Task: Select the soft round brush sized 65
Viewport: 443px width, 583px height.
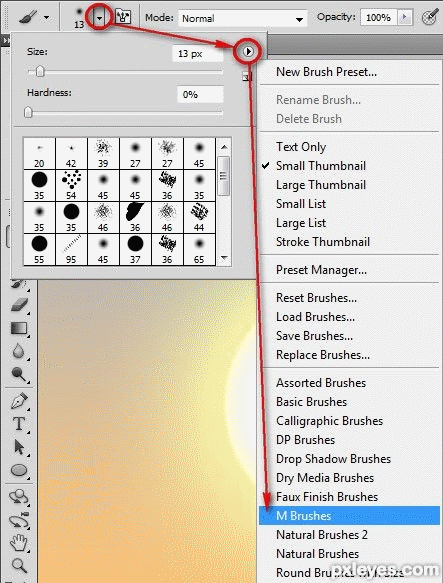Action: pos(199,249)
